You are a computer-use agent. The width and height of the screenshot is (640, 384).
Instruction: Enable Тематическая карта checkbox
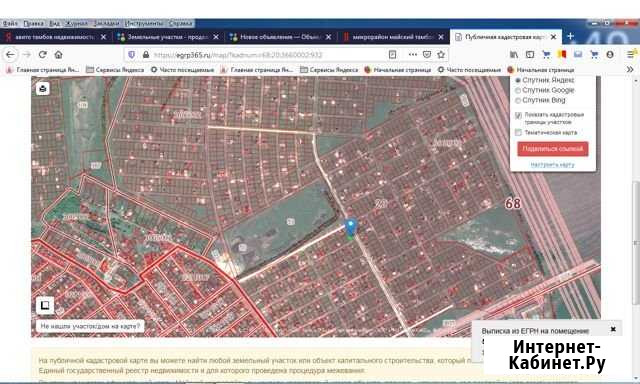(x=518, y=133)
